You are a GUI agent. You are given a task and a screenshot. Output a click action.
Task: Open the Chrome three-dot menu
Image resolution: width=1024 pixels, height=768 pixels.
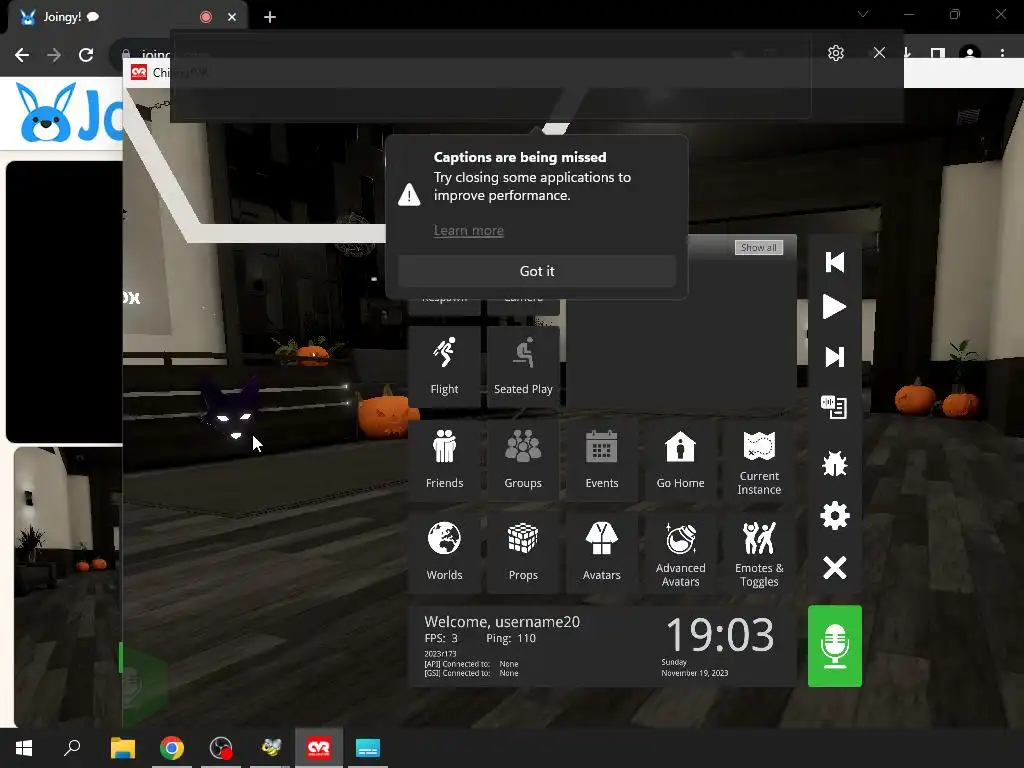(1002, 54)
